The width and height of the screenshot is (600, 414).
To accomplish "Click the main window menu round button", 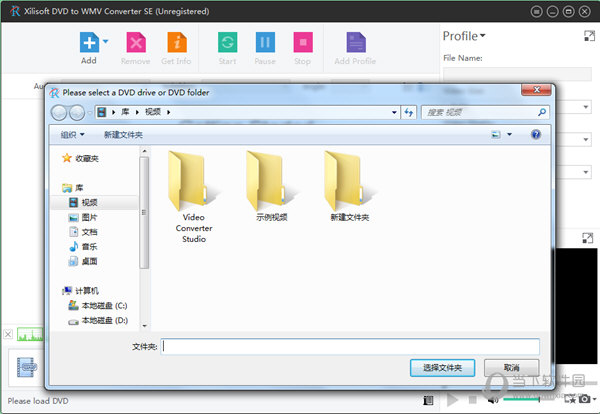I will click(536, 12).
